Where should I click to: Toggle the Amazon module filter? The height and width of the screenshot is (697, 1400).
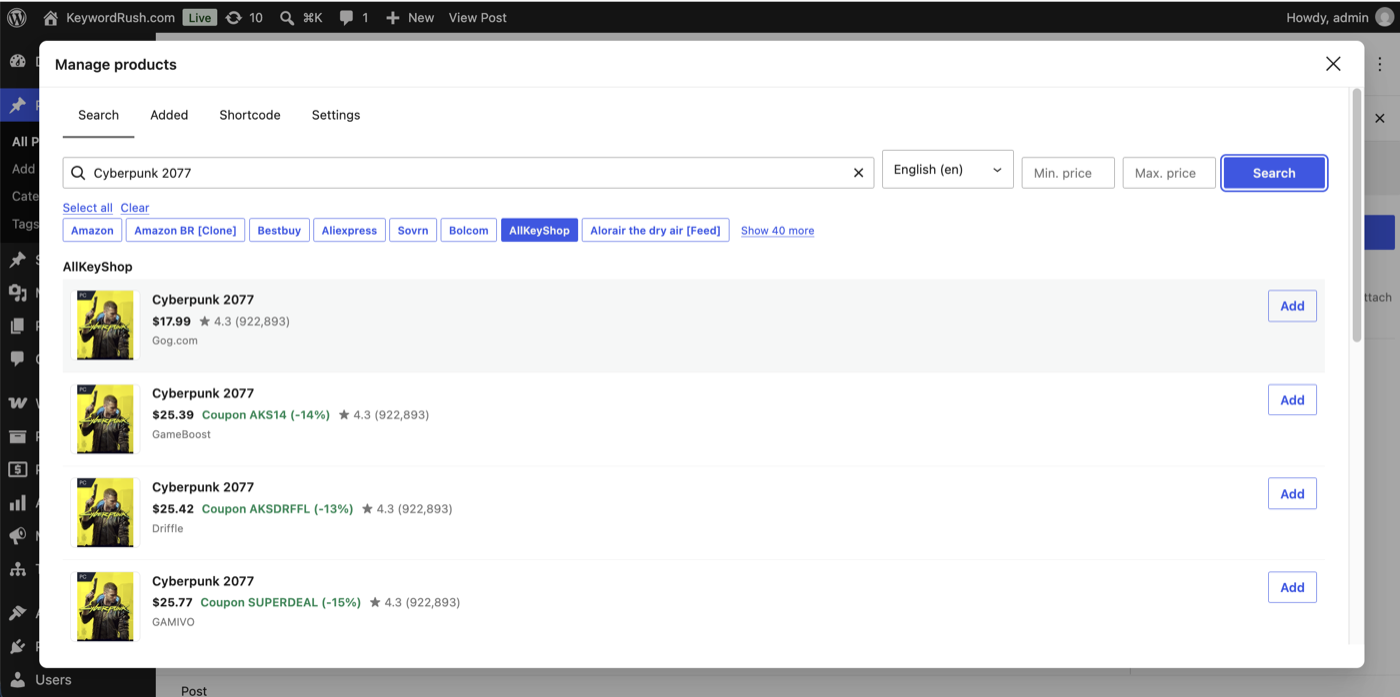click(92, 230)
